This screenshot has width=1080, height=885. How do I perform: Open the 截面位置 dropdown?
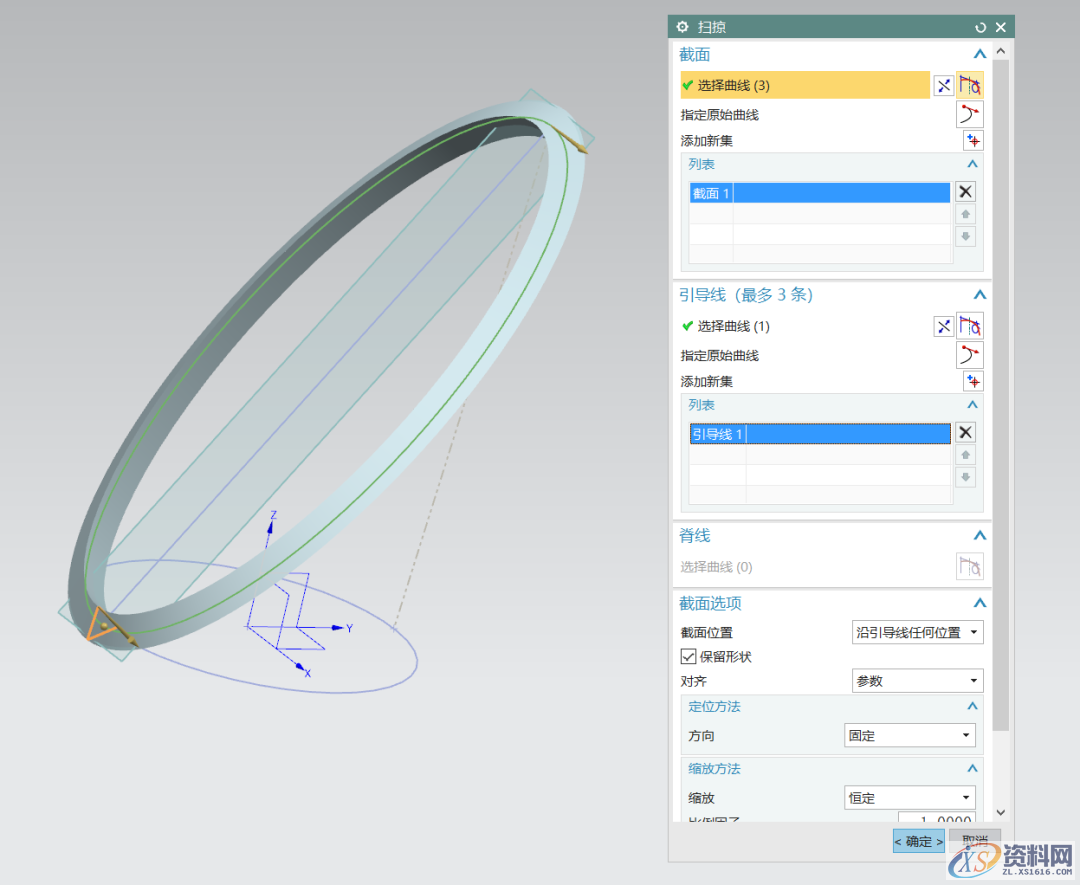pos(917,632)
